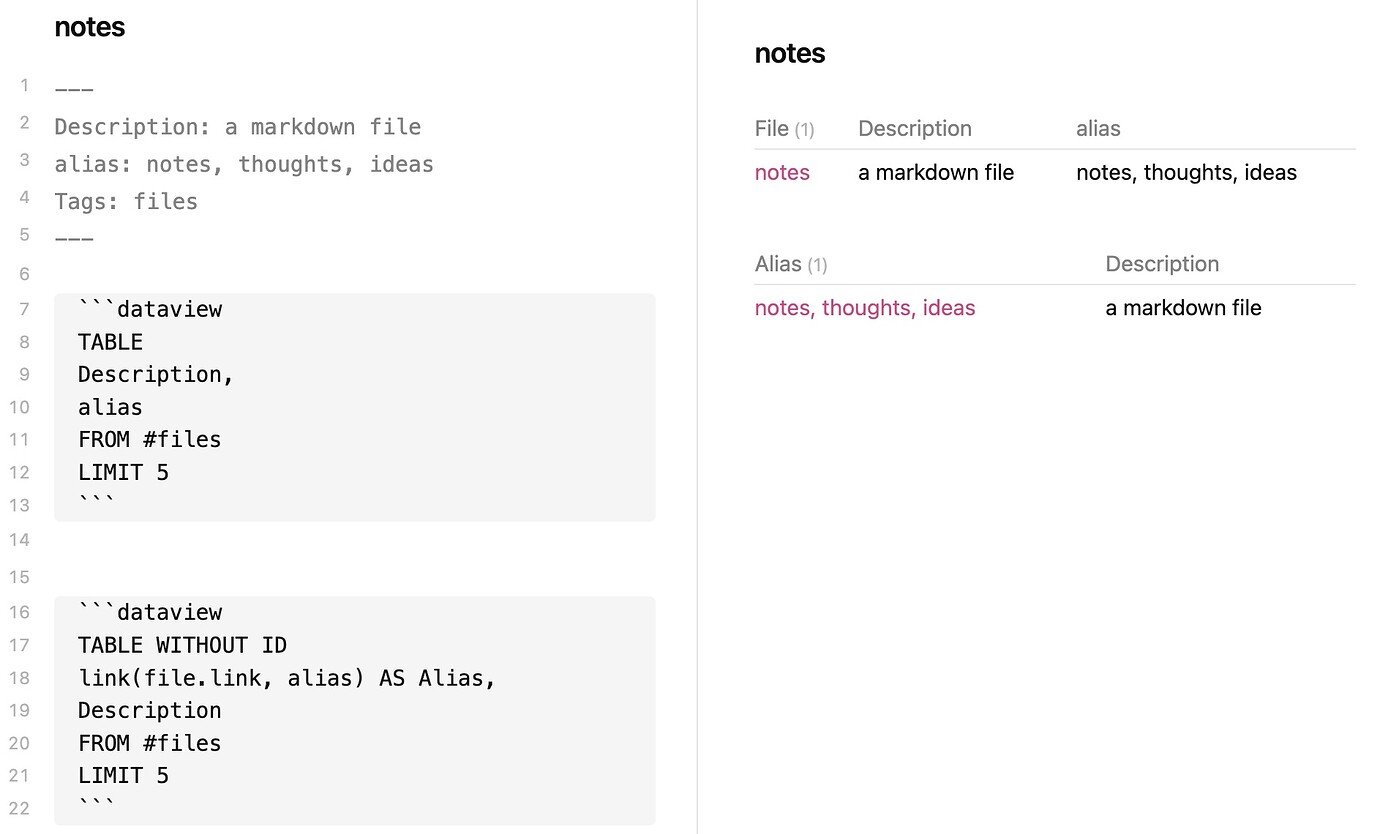Click the "alias: notes, thoughts, ideas" frontmatter line

pyautogui.click(x=243, y=163)
